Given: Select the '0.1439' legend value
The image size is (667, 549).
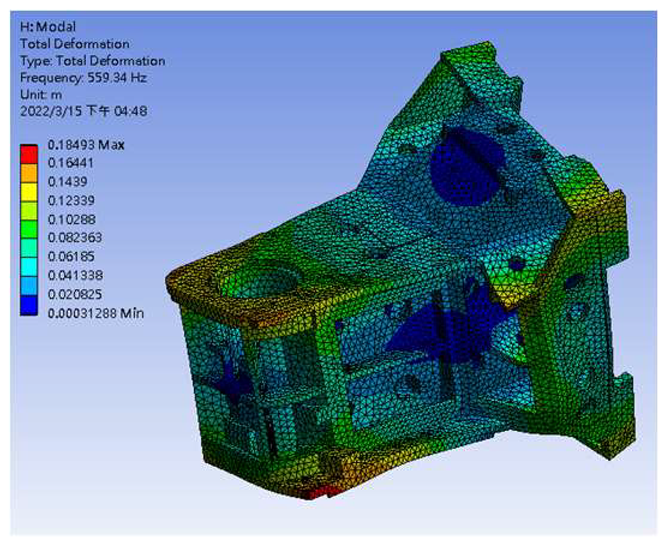Looking at the screenshot, I should [x=68, y=182].
